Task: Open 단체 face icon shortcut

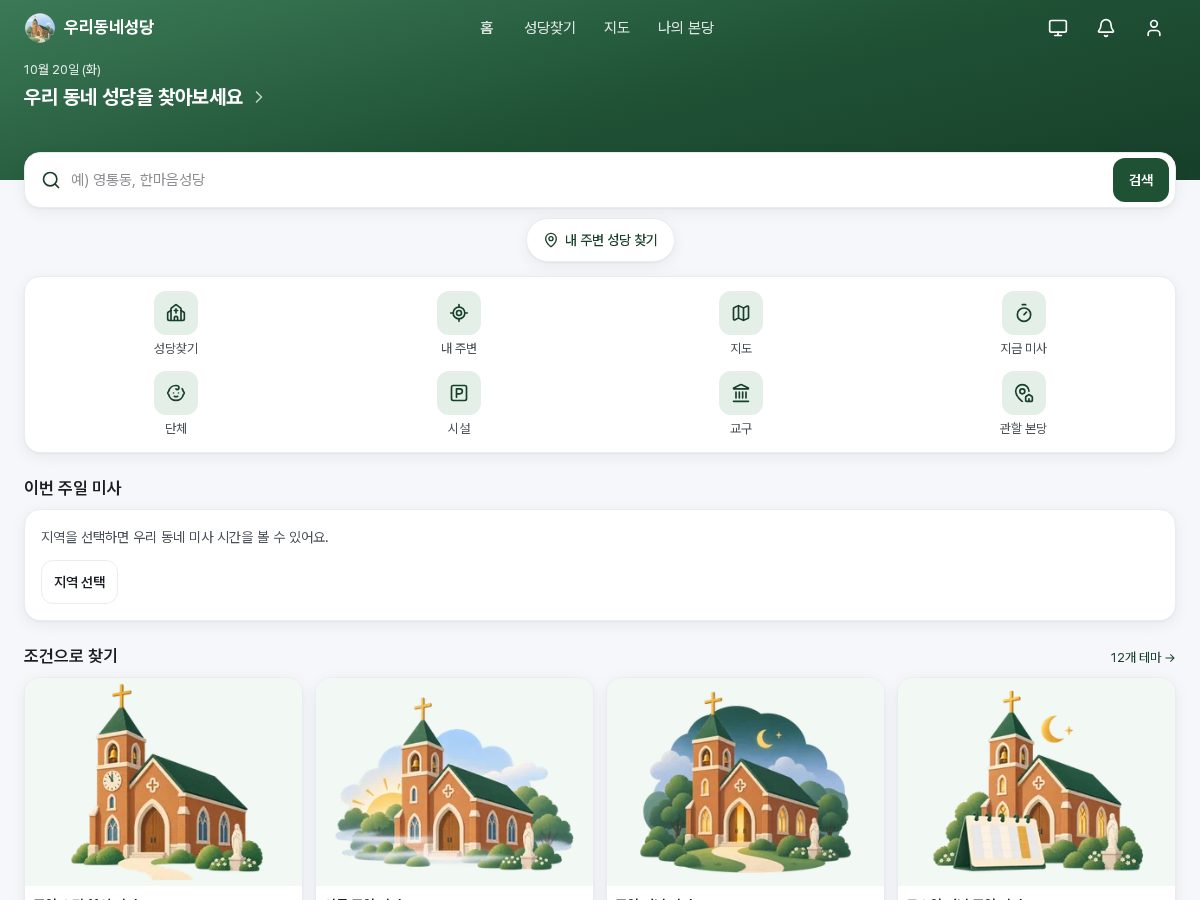Action: [x=176, y=393]
